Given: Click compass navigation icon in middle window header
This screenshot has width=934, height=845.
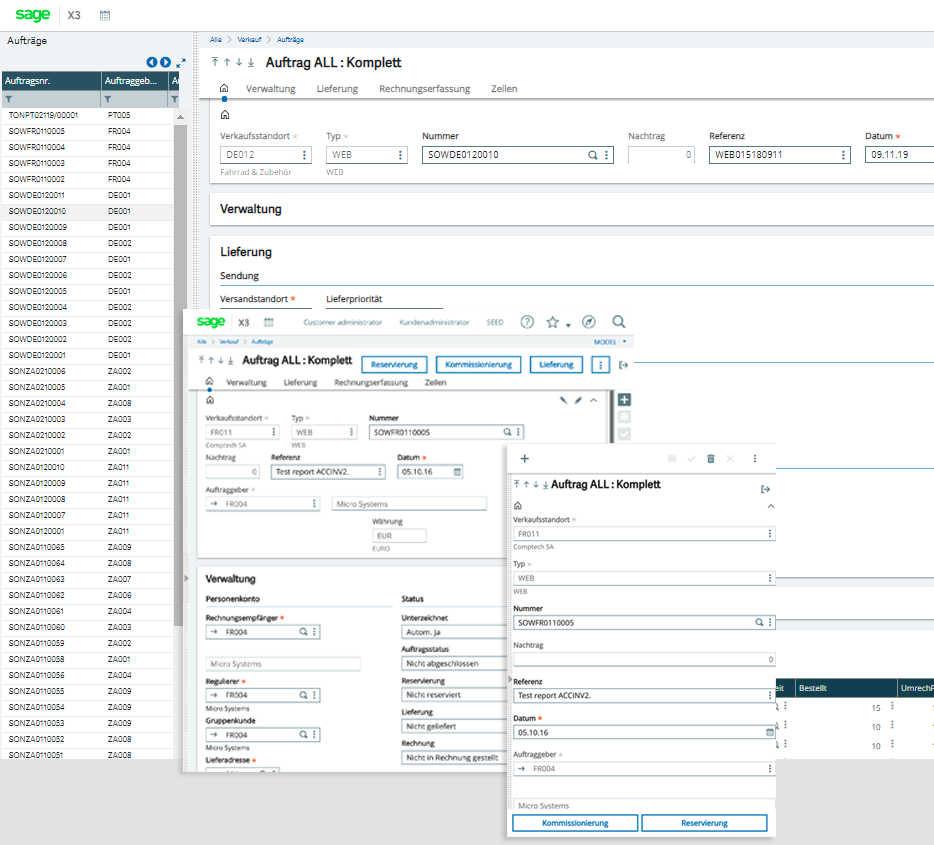Looking at the screenshot, I should (589, 322).
